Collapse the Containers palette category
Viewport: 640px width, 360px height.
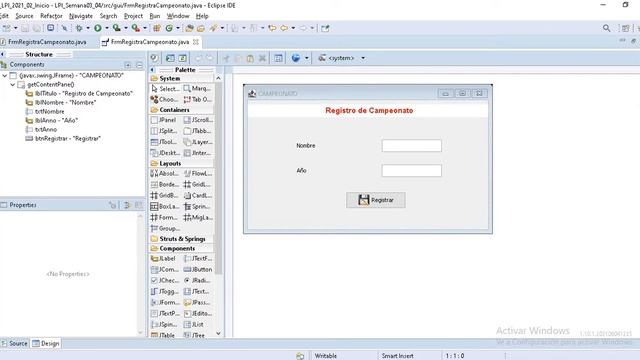181,110
